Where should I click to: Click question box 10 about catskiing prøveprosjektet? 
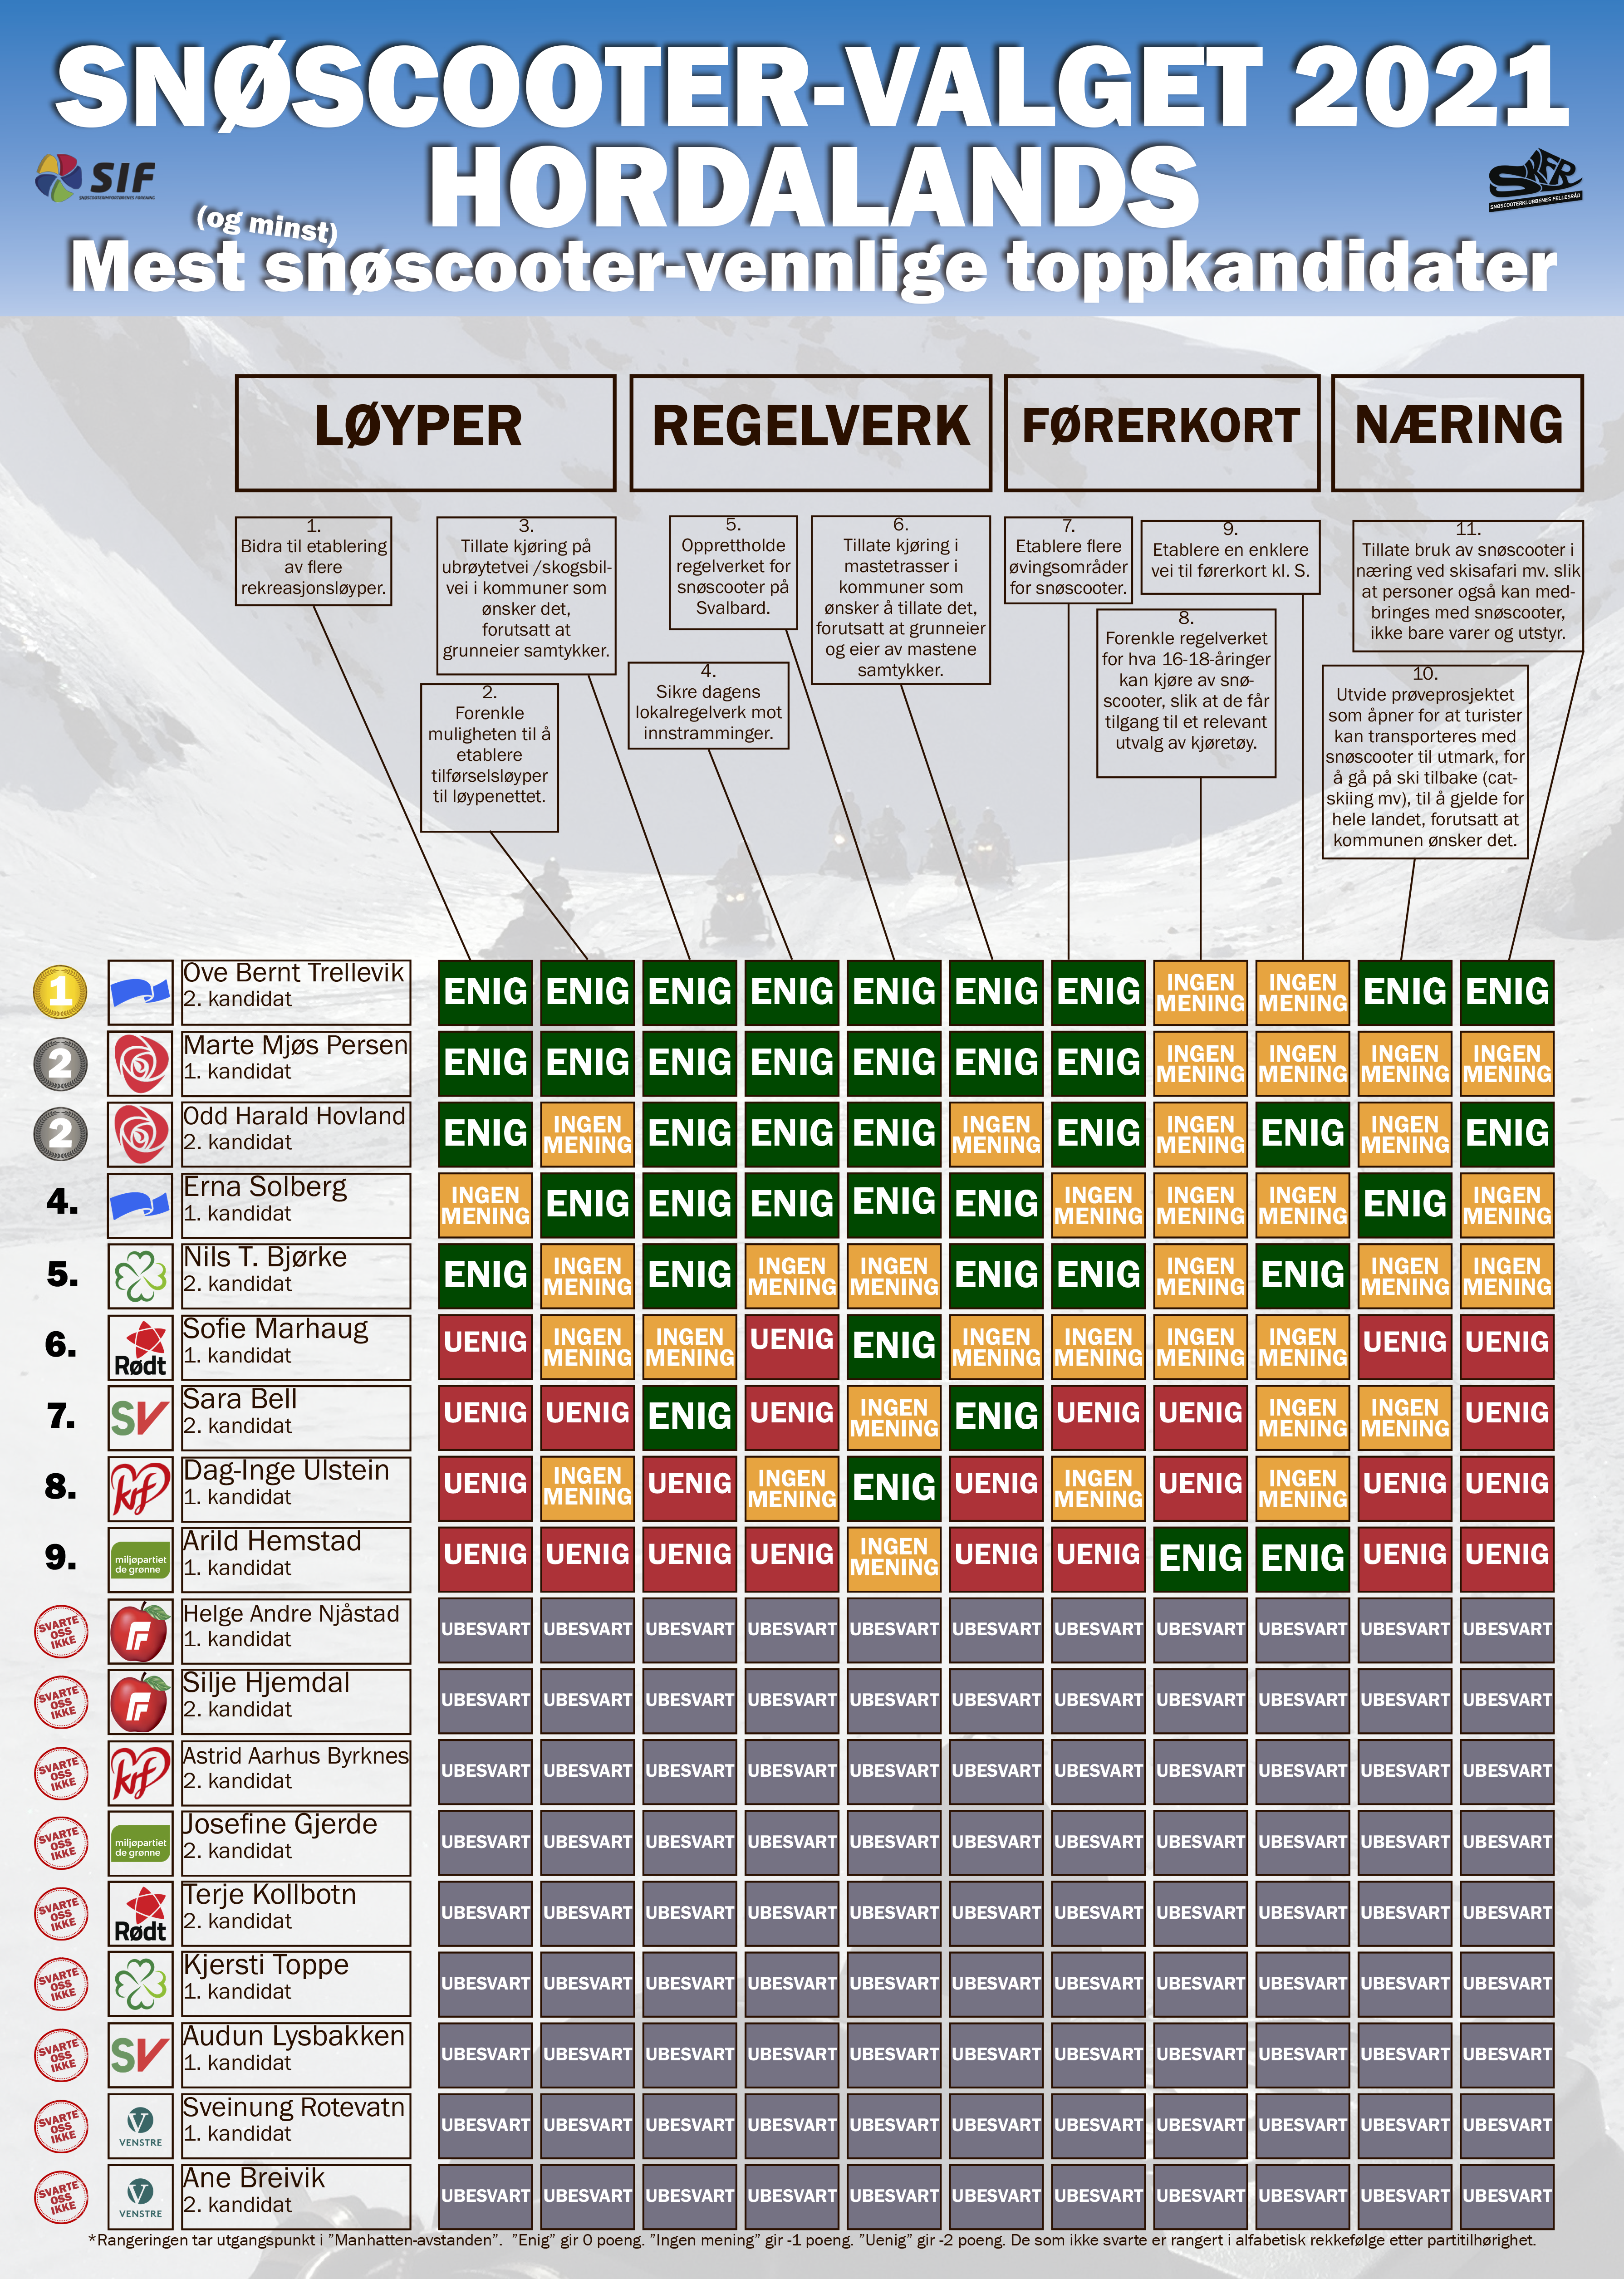[x=1425, y=761]
